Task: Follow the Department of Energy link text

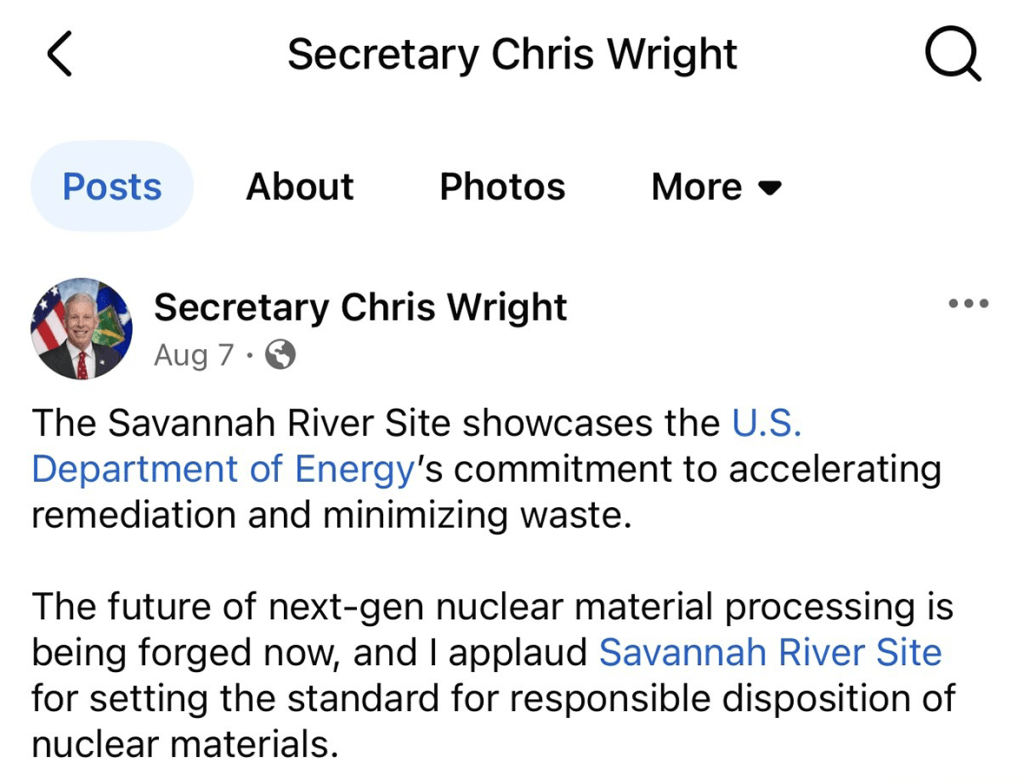Action: tap(223, 469)
